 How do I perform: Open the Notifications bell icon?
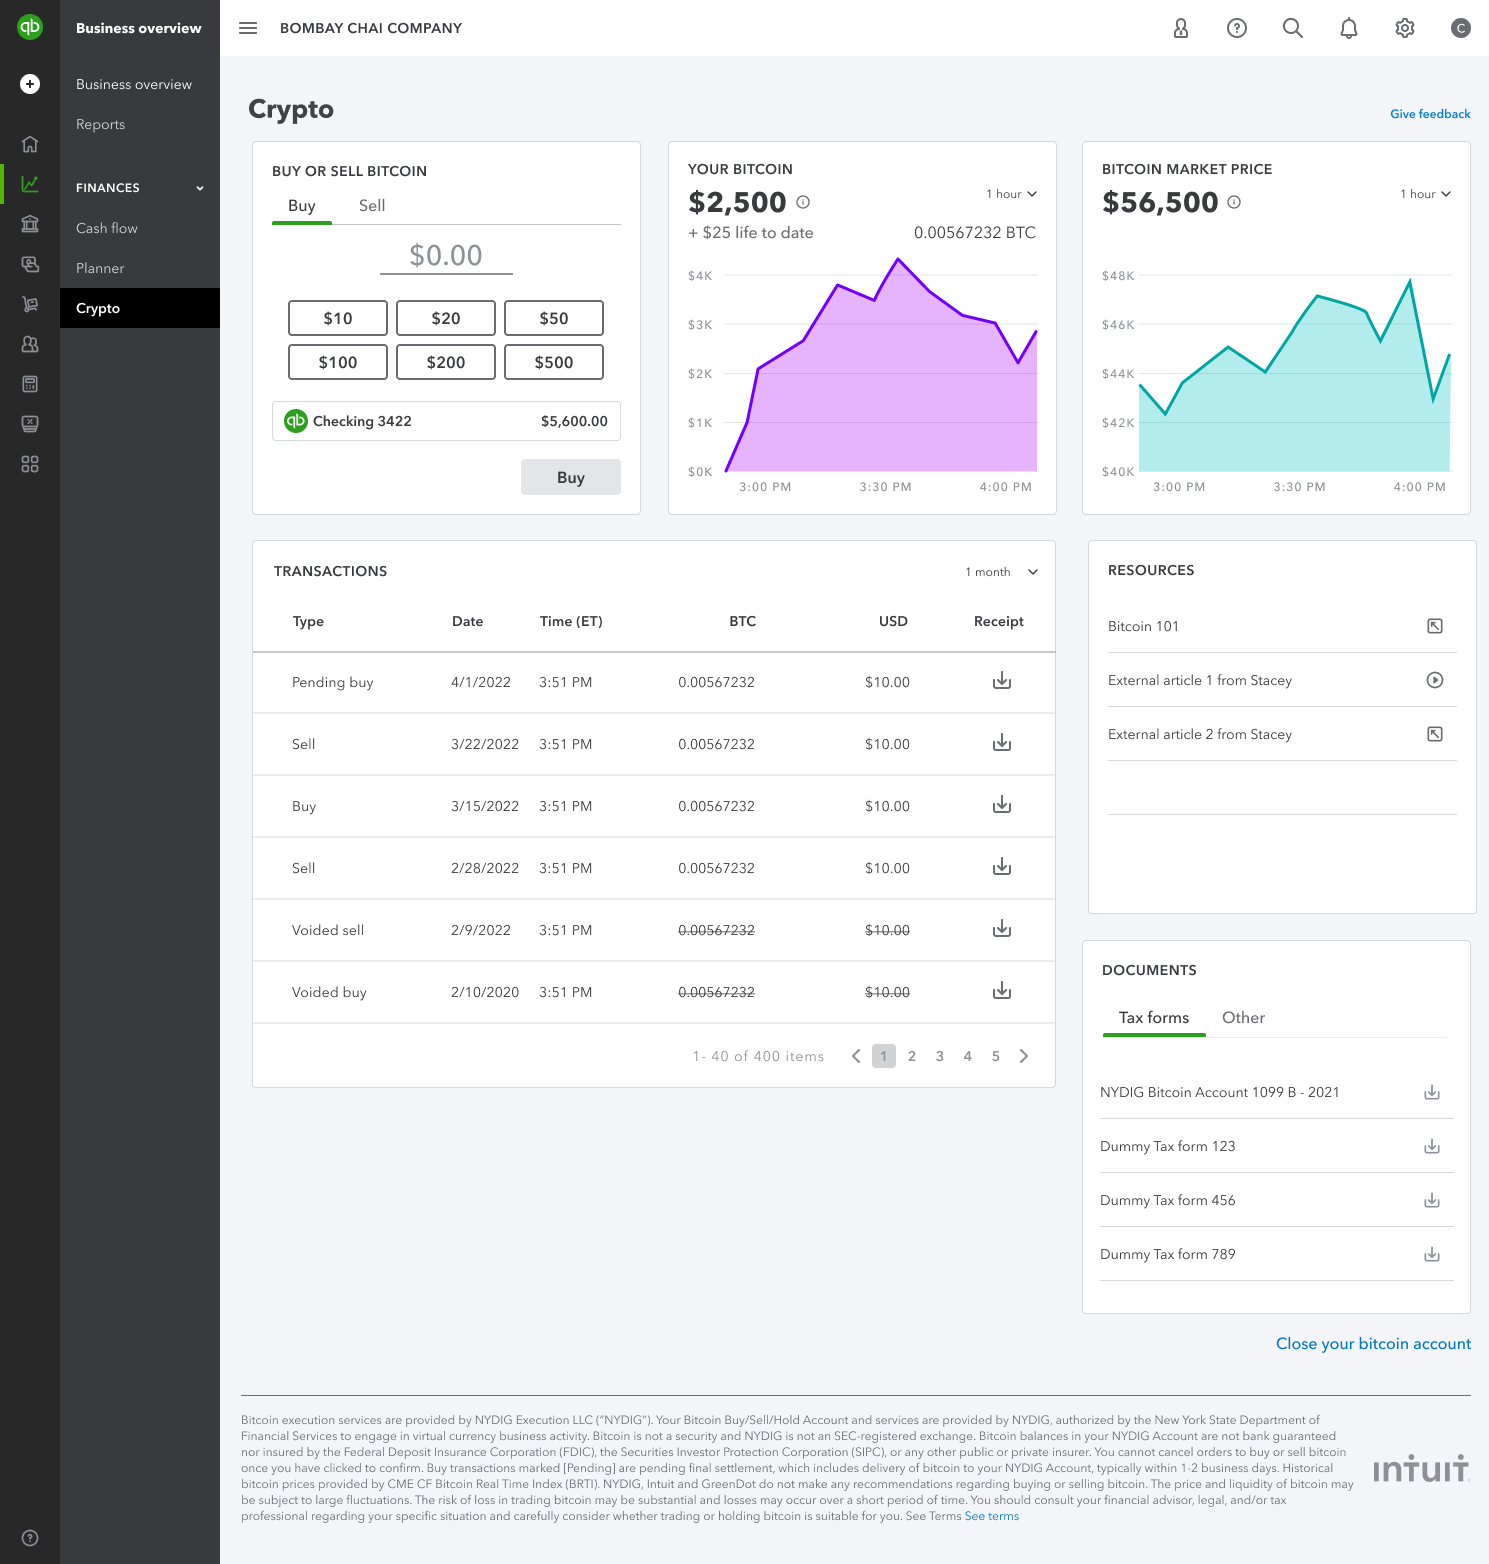tap(1349, 28)
